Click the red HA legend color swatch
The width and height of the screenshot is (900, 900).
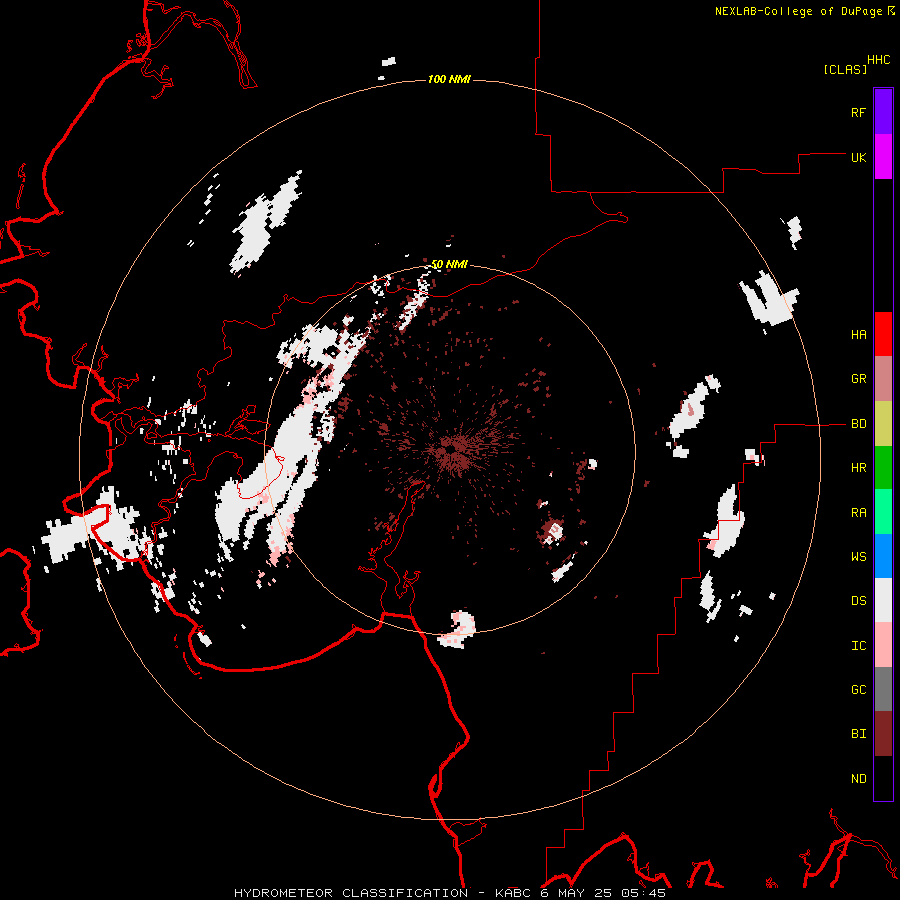(x=883, y=334)
